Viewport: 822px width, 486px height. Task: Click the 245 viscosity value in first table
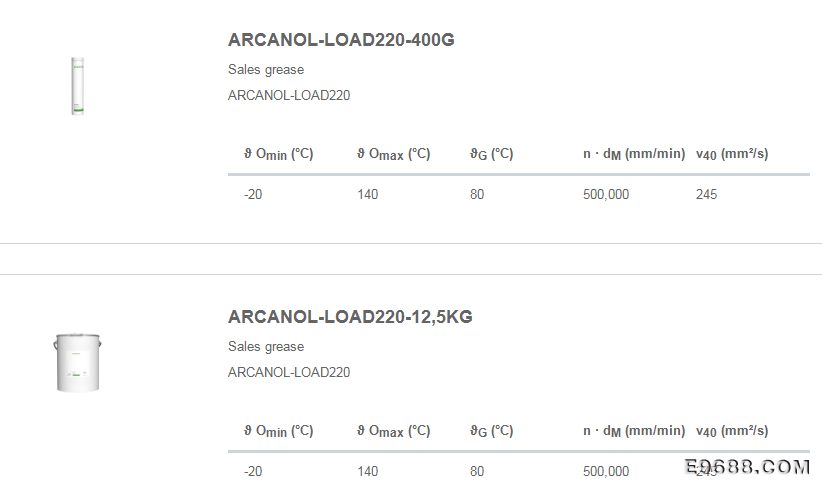click(706, 195)
